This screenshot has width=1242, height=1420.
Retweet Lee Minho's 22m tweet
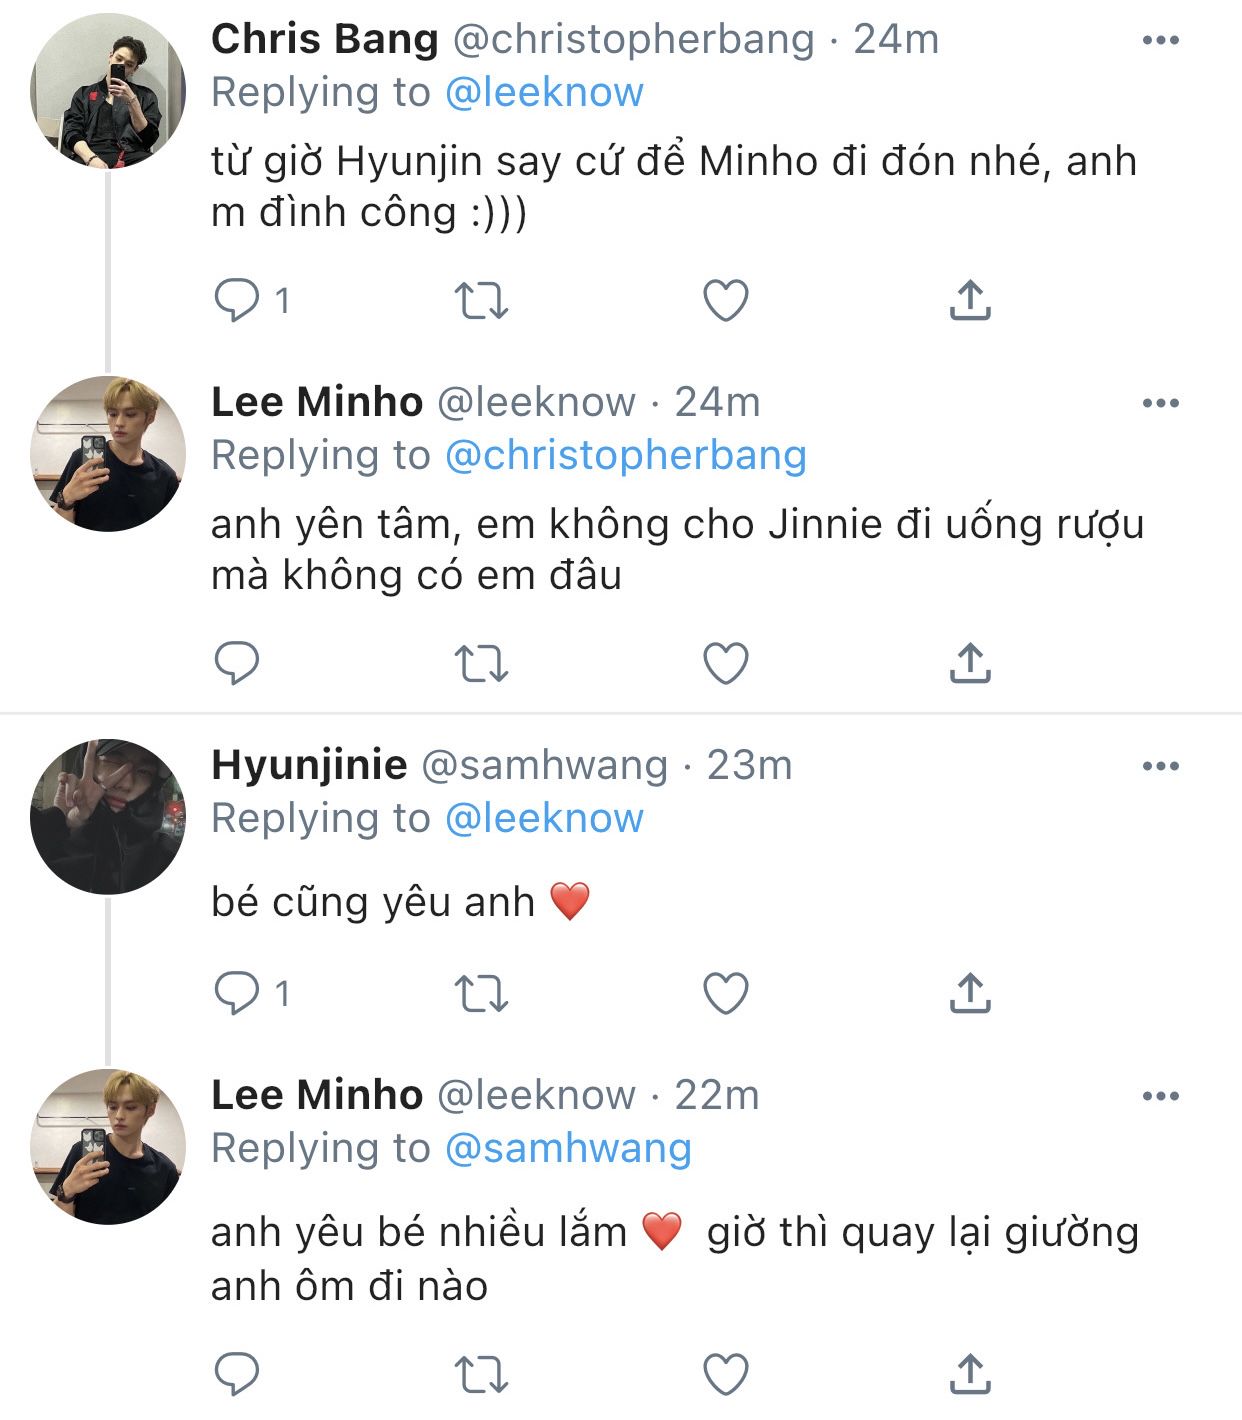pyautogui.click(x=482, y=1374)
